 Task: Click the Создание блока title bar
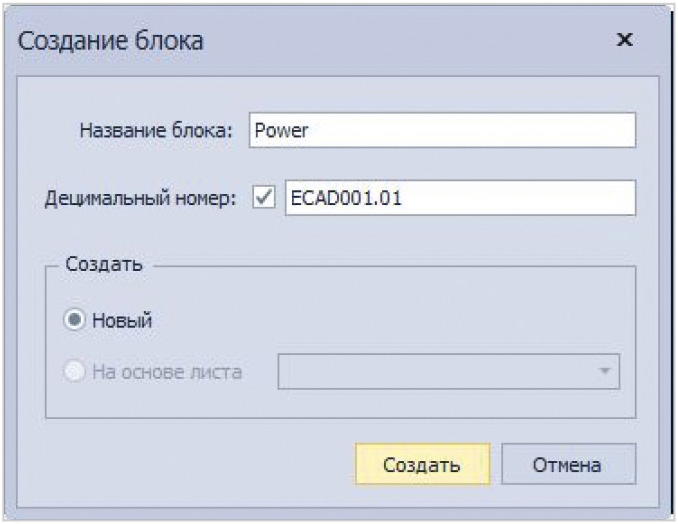coord(300,40)
